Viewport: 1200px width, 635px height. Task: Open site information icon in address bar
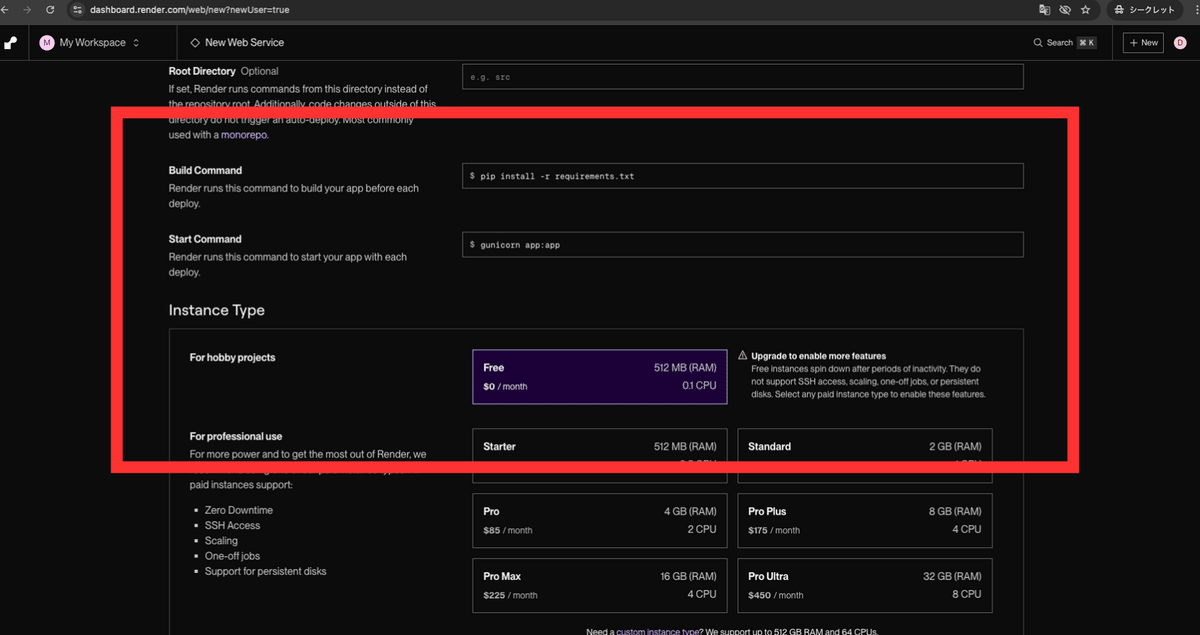77,9
